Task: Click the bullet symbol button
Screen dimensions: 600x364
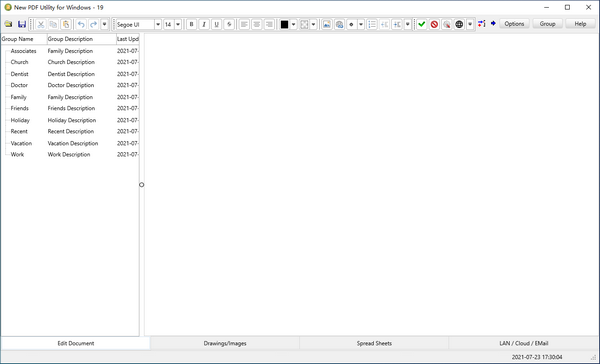Action: click(351, 24)
